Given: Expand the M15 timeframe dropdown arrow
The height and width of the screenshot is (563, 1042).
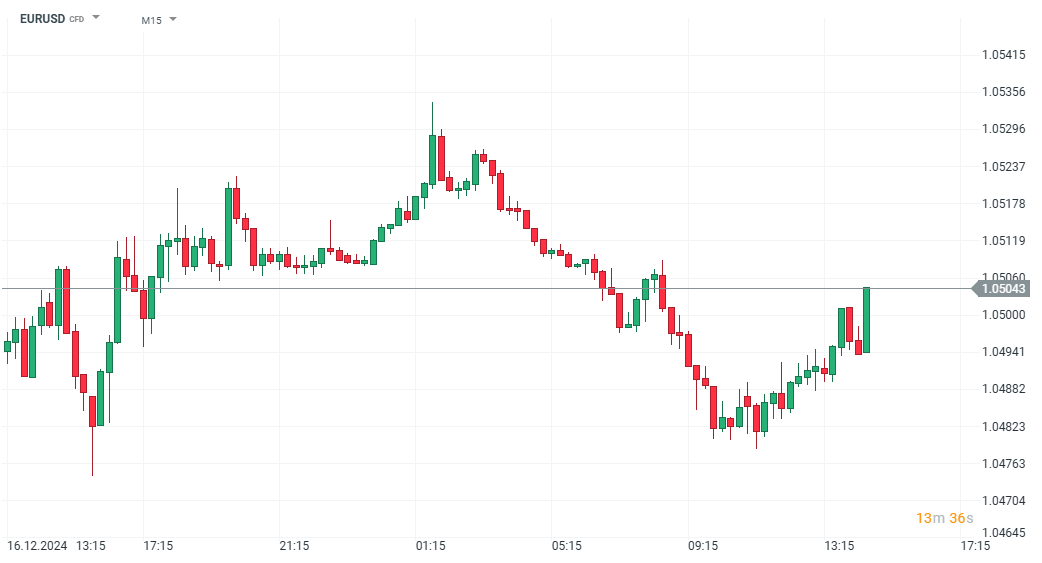Looking at the screenshot, I should click(173, 19).
